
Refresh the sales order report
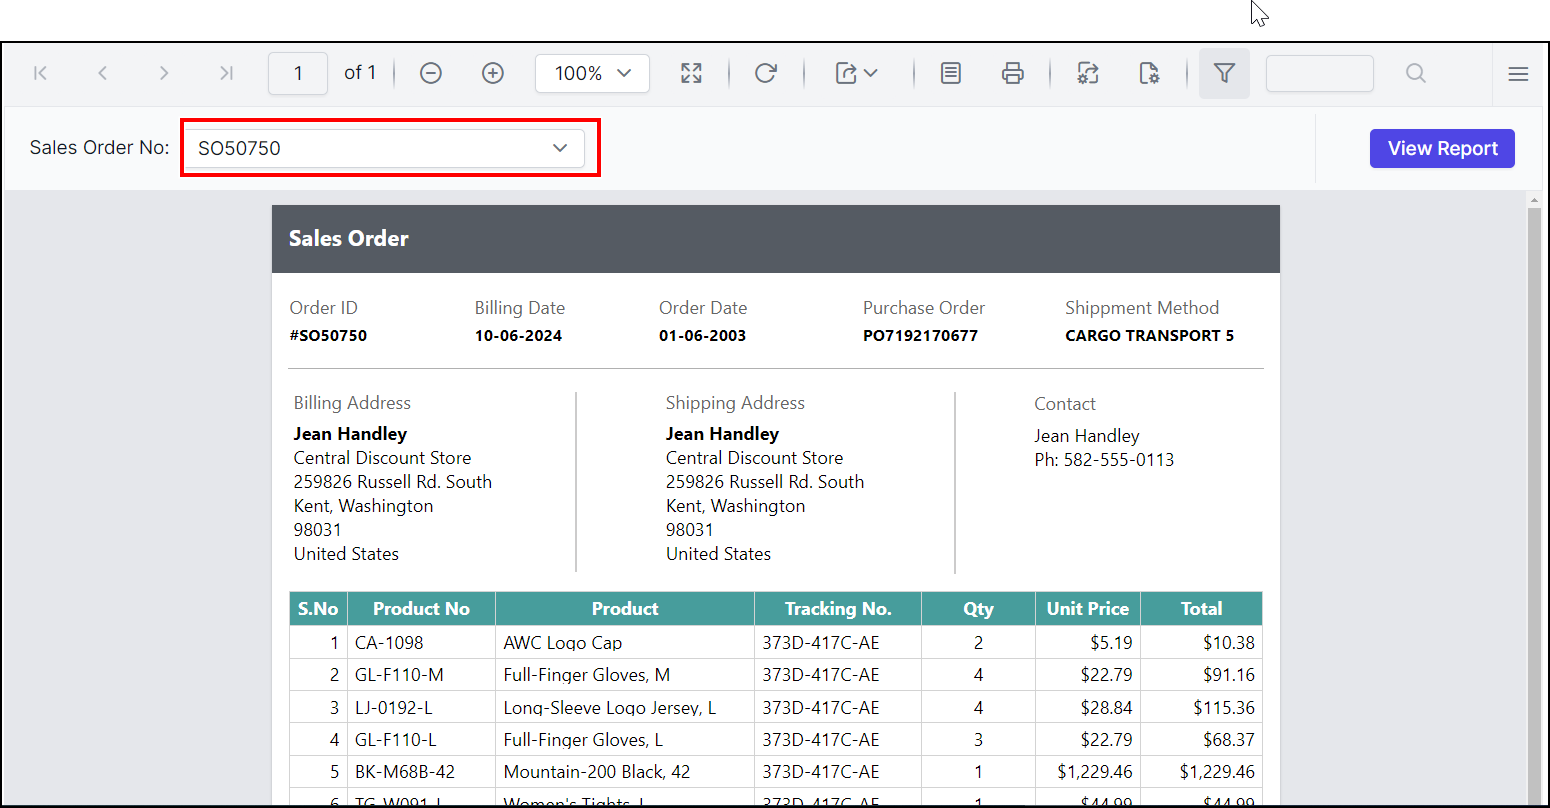(x=766, y=72)
